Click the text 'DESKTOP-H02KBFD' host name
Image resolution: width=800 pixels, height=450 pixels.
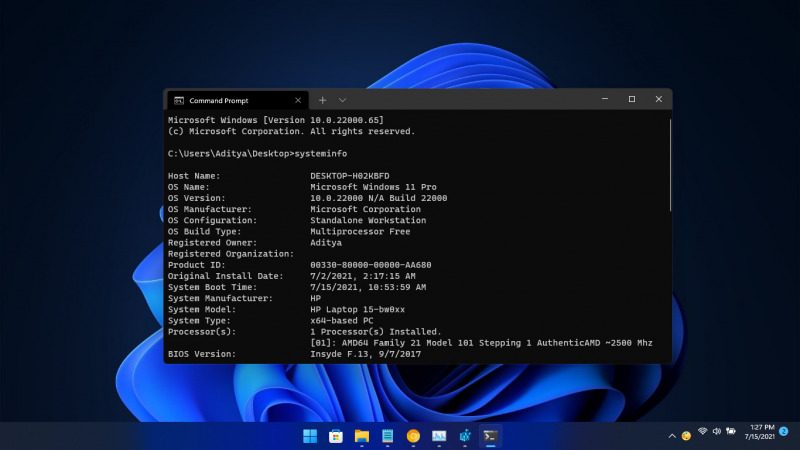[349, 176]
